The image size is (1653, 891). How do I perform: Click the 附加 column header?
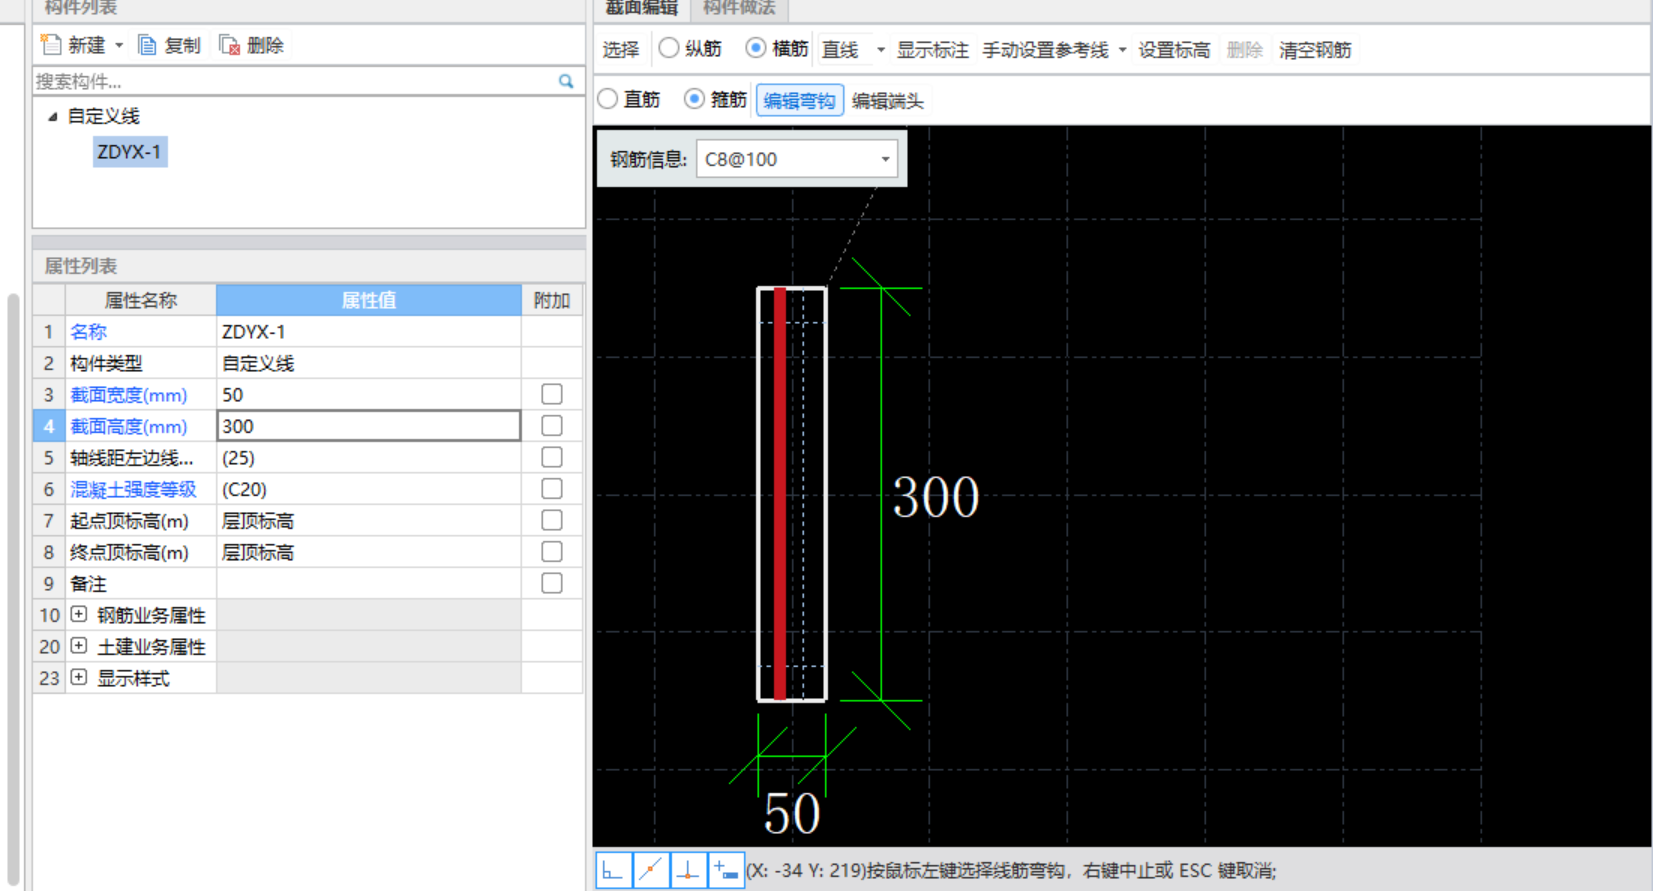pos(552,300)
